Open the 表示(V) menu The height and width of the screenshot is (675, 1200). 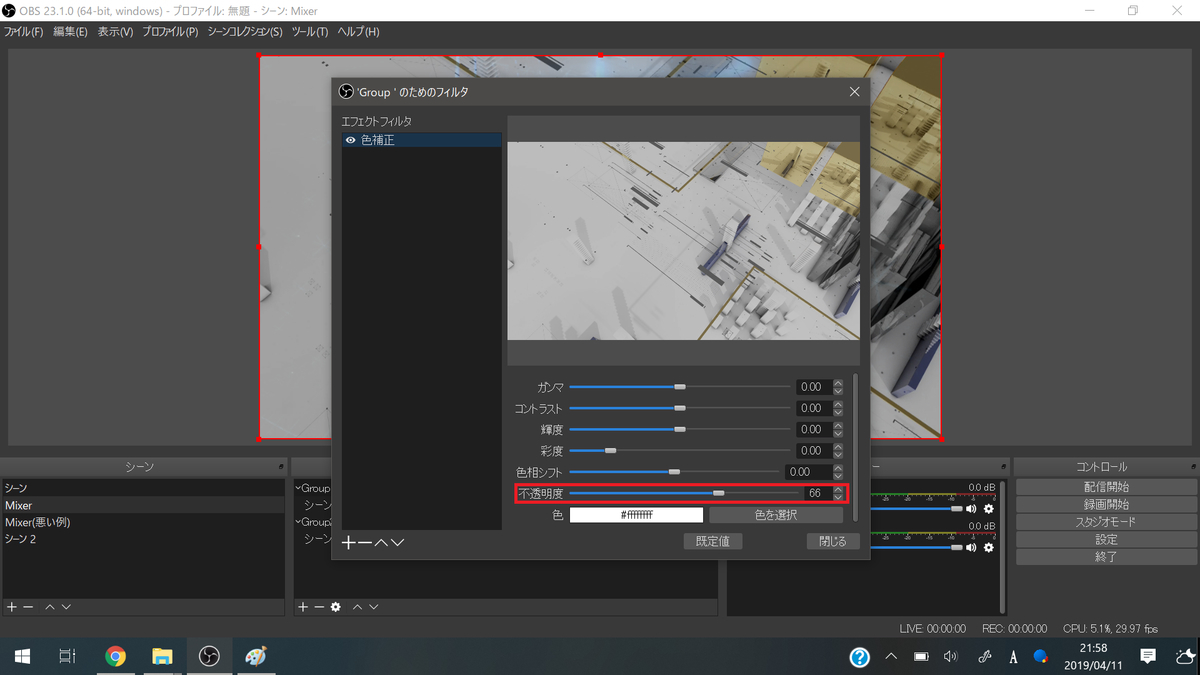(x=115, y=32)
